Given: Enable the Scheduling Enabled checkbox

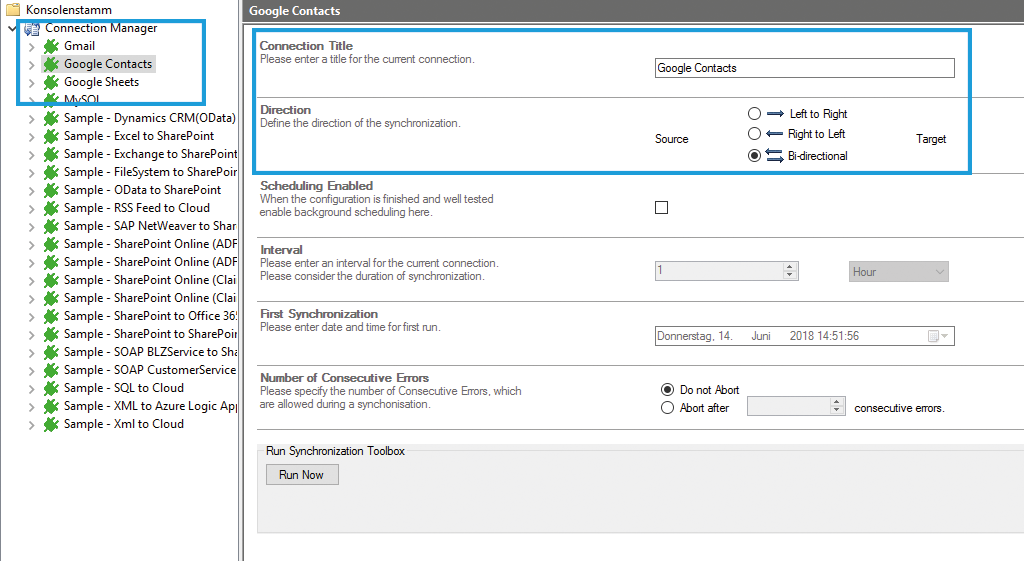Looking at the screenshot, I should 661,208.
